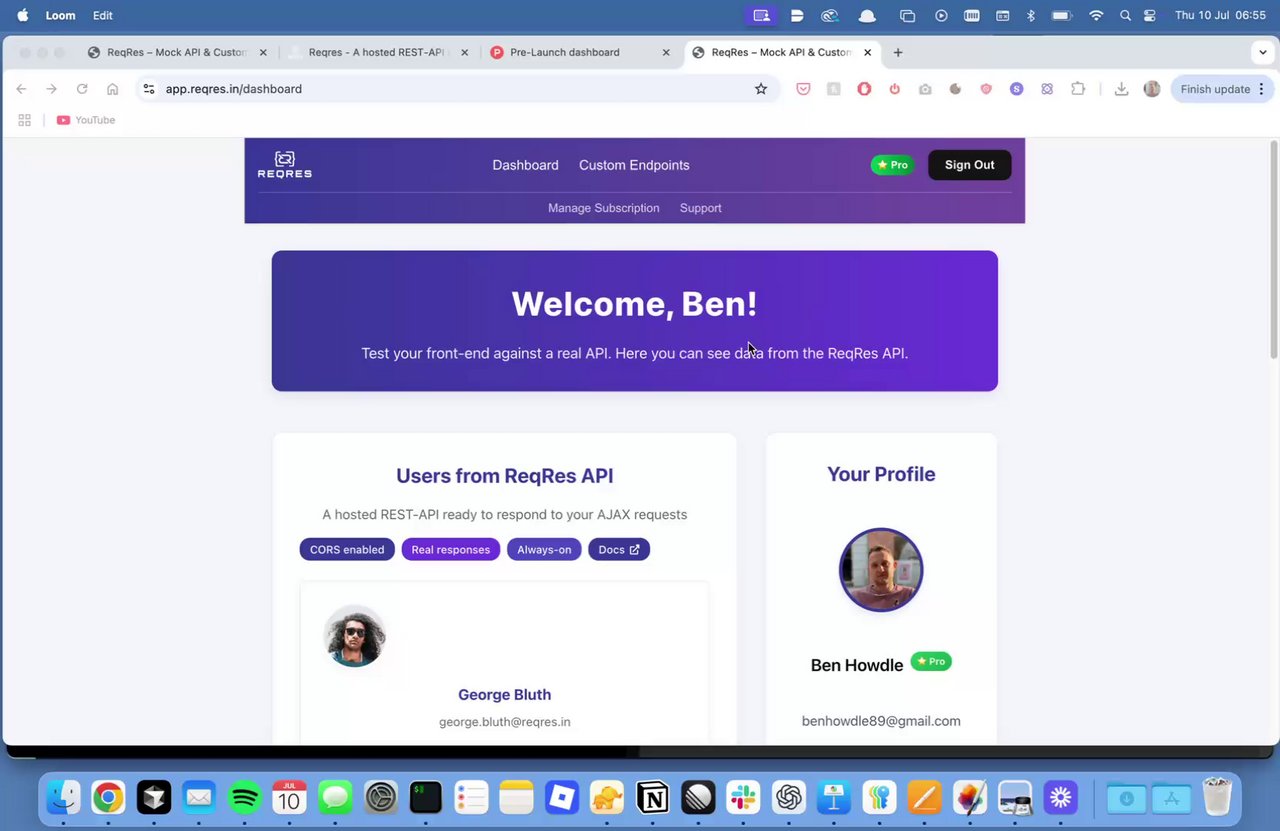The width and height of the screenshot is (1280, 831).
Task: Click the Loom recording status icon
Action: (761, 15)
